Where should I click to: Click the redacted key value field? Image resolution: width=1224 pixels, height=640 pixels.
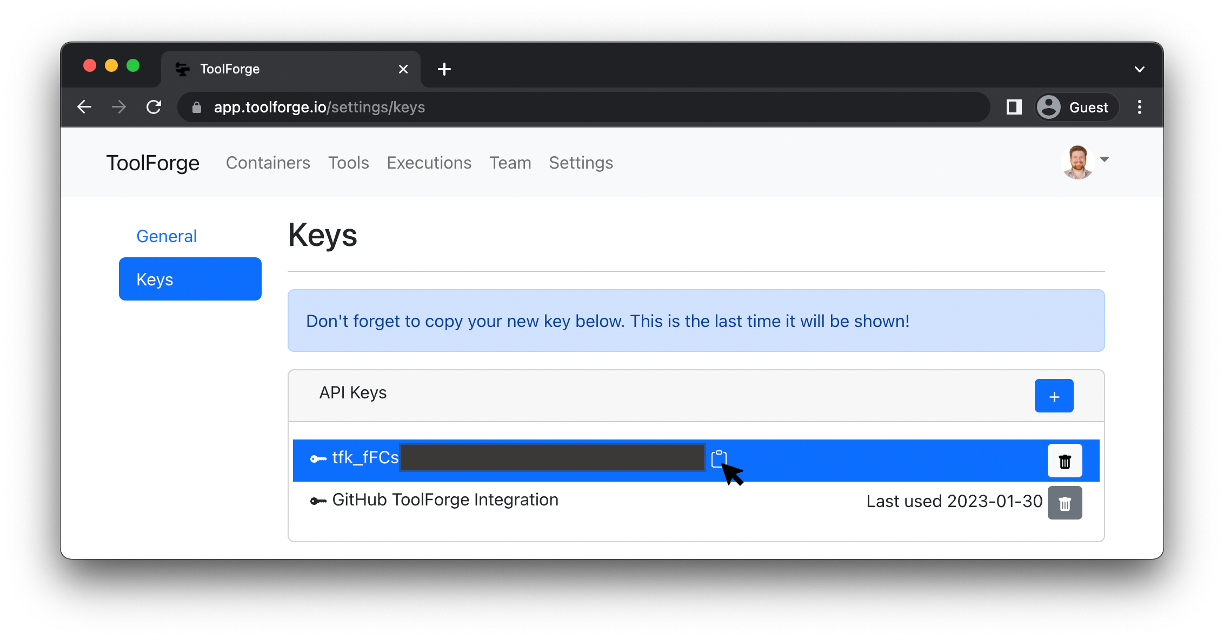click(x=552, y=458)
